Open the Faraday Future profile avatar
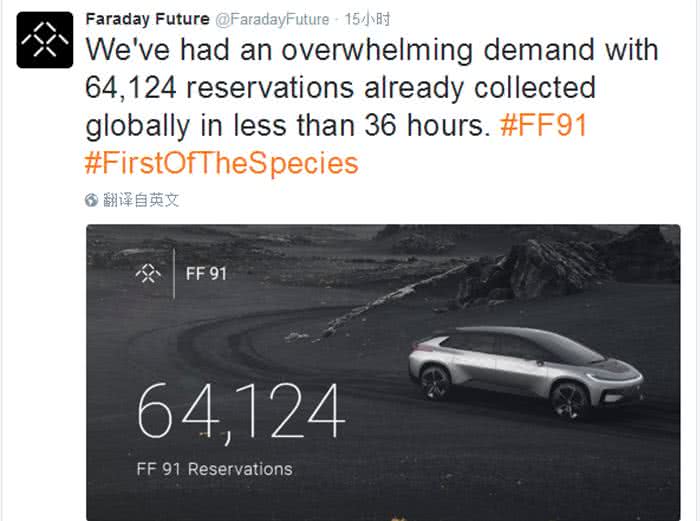700x521 pixels. coord(45,40)
